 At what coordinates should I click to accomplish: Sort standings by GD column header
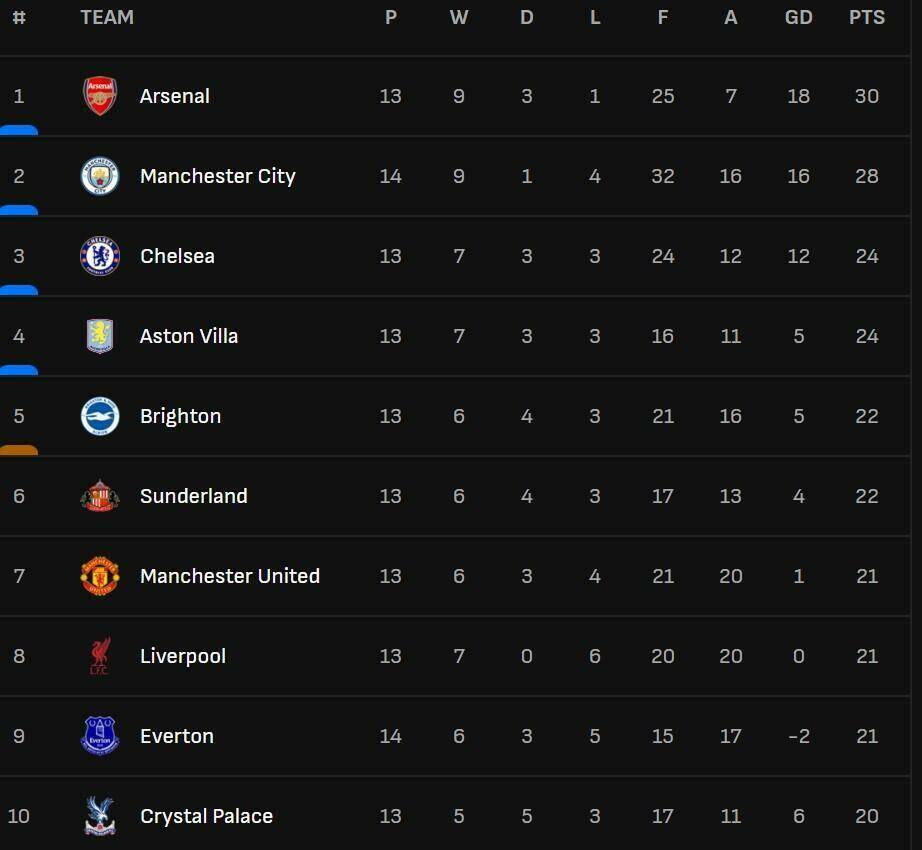click(798, 17)
